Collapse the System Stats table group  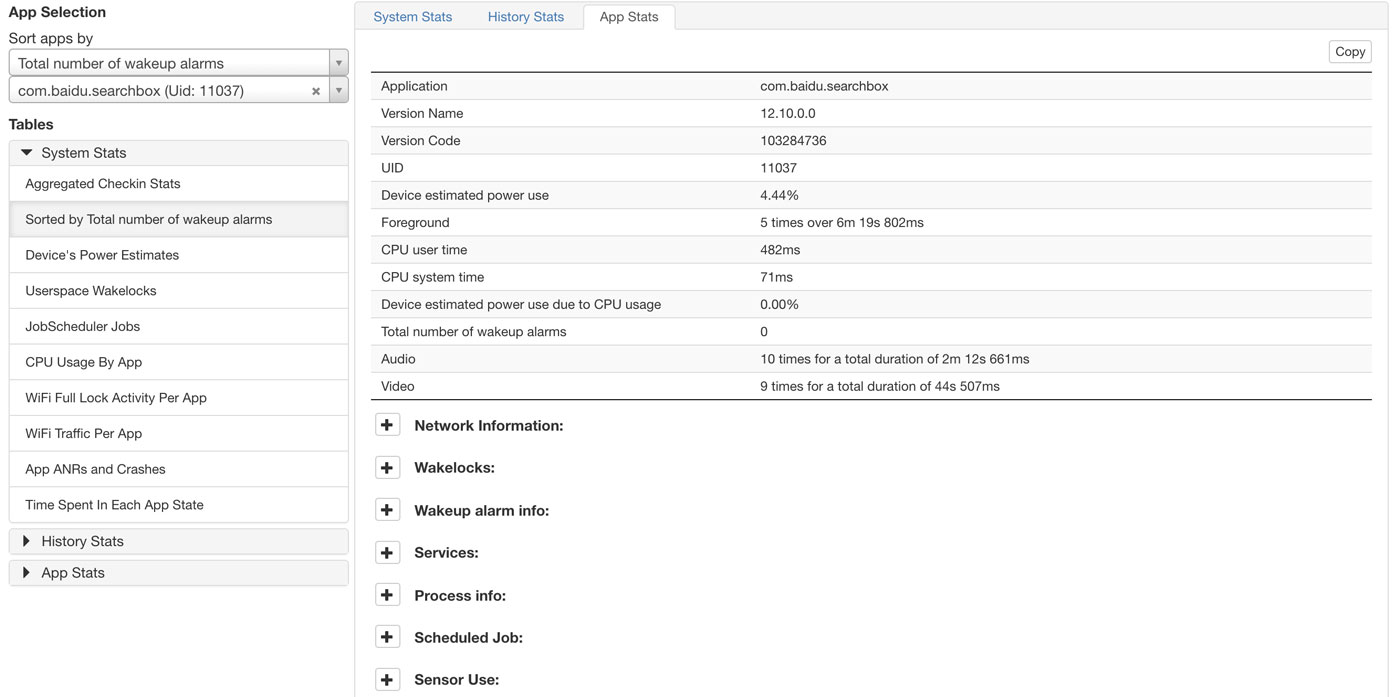[26, 152]
